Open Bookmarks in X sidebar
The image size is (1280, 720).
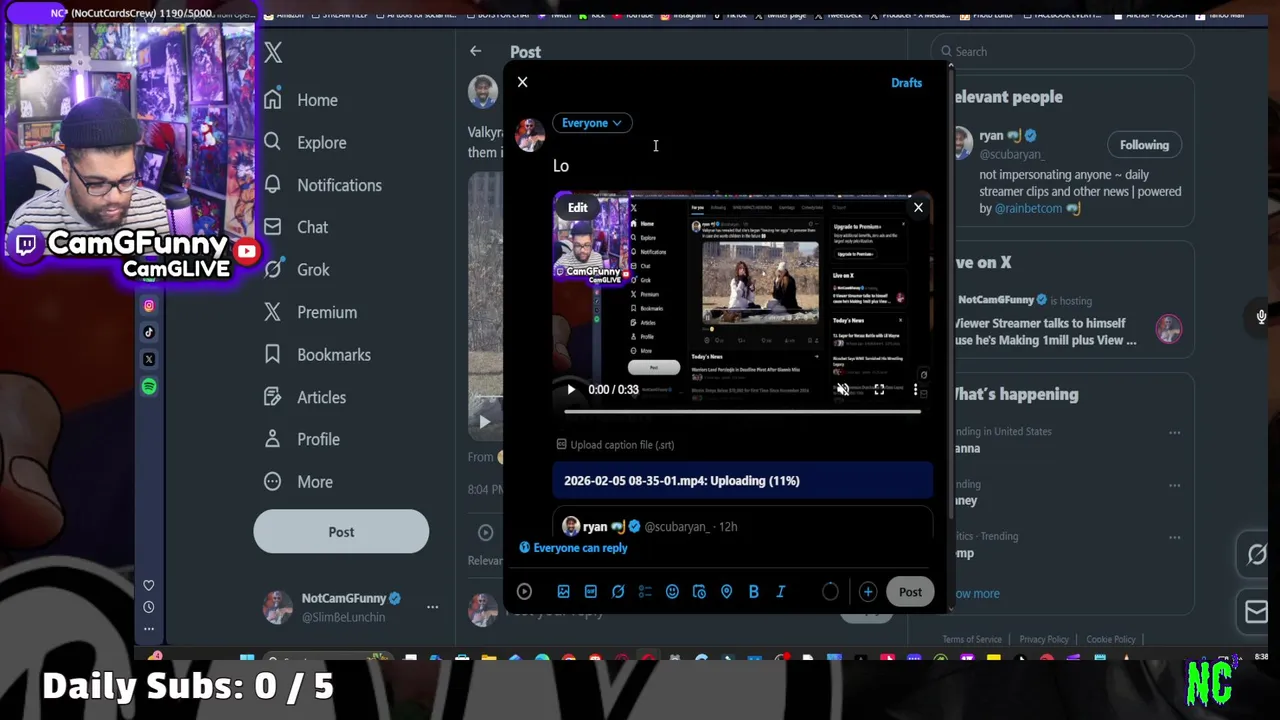317,355
